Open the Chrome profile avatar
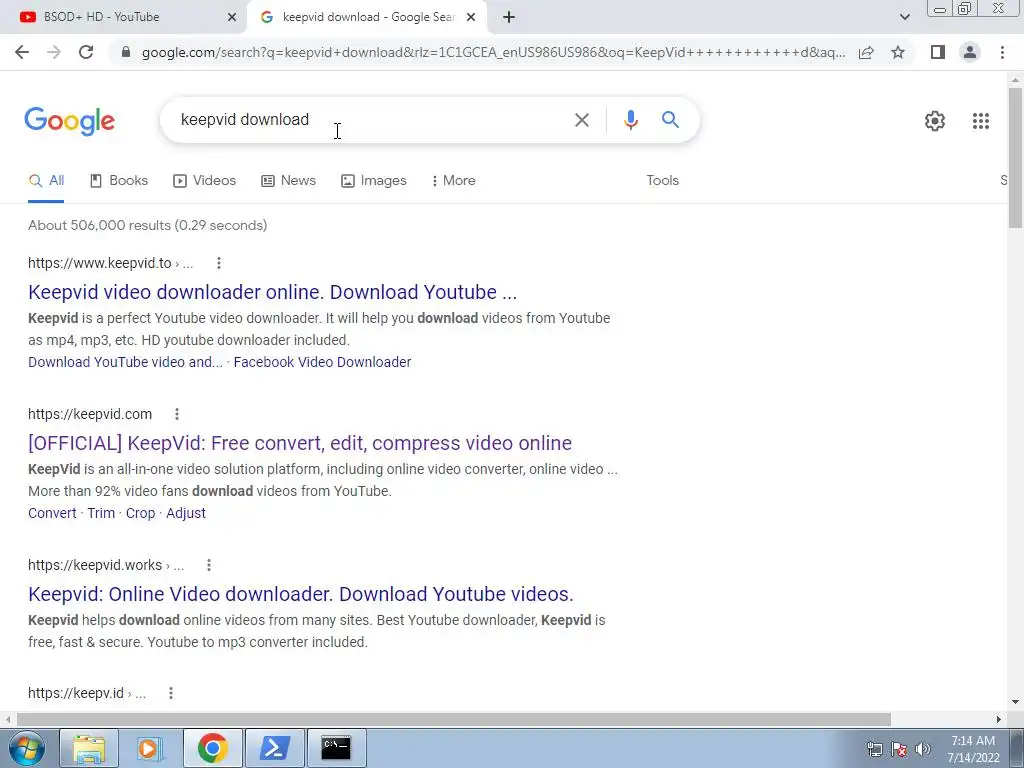 pyautogui.click(x=970, y=52)
